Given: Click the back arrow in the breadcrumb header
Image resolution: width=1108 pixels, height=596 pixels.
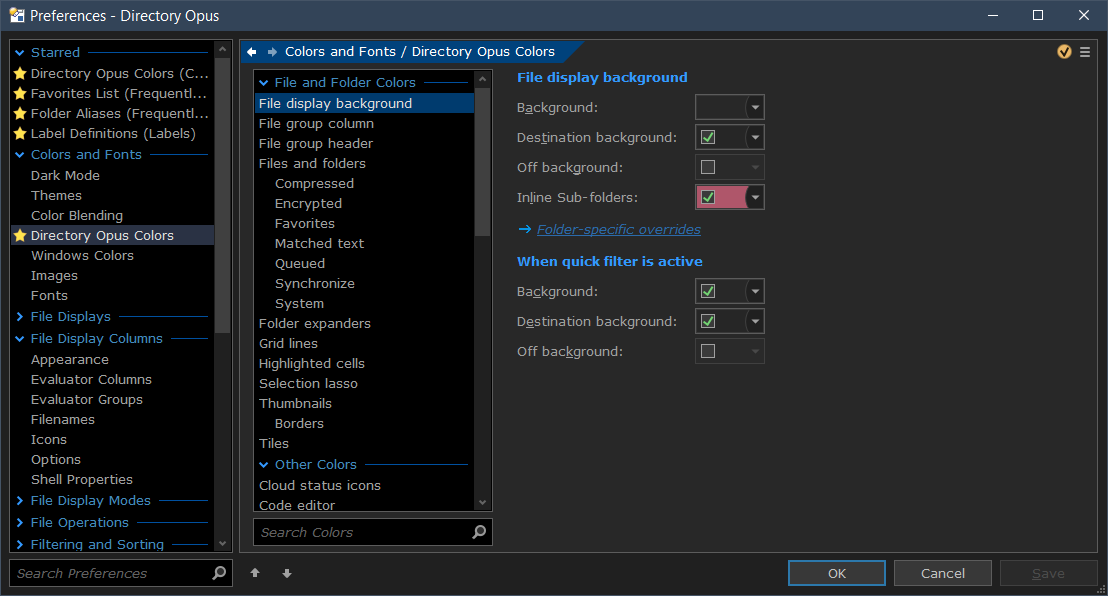Looking at the screenshot, I should pyautogui.click(x=252, y=52).
